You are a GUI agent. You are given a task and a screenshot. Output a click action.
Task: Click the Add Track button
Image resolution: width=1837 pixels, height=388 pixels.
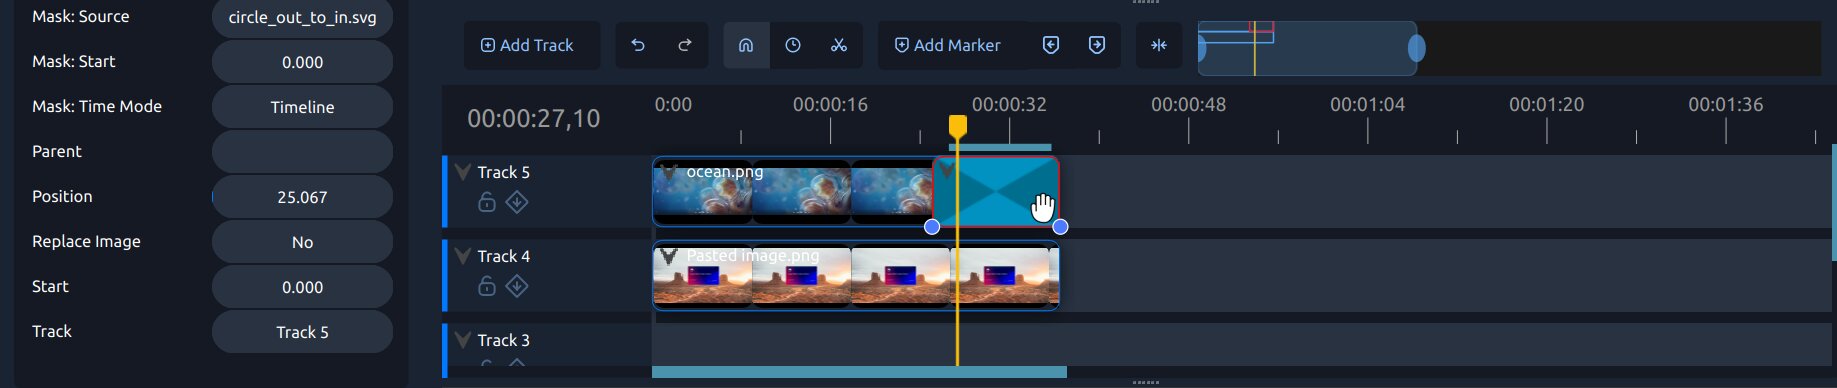click(x=532, y=45)
